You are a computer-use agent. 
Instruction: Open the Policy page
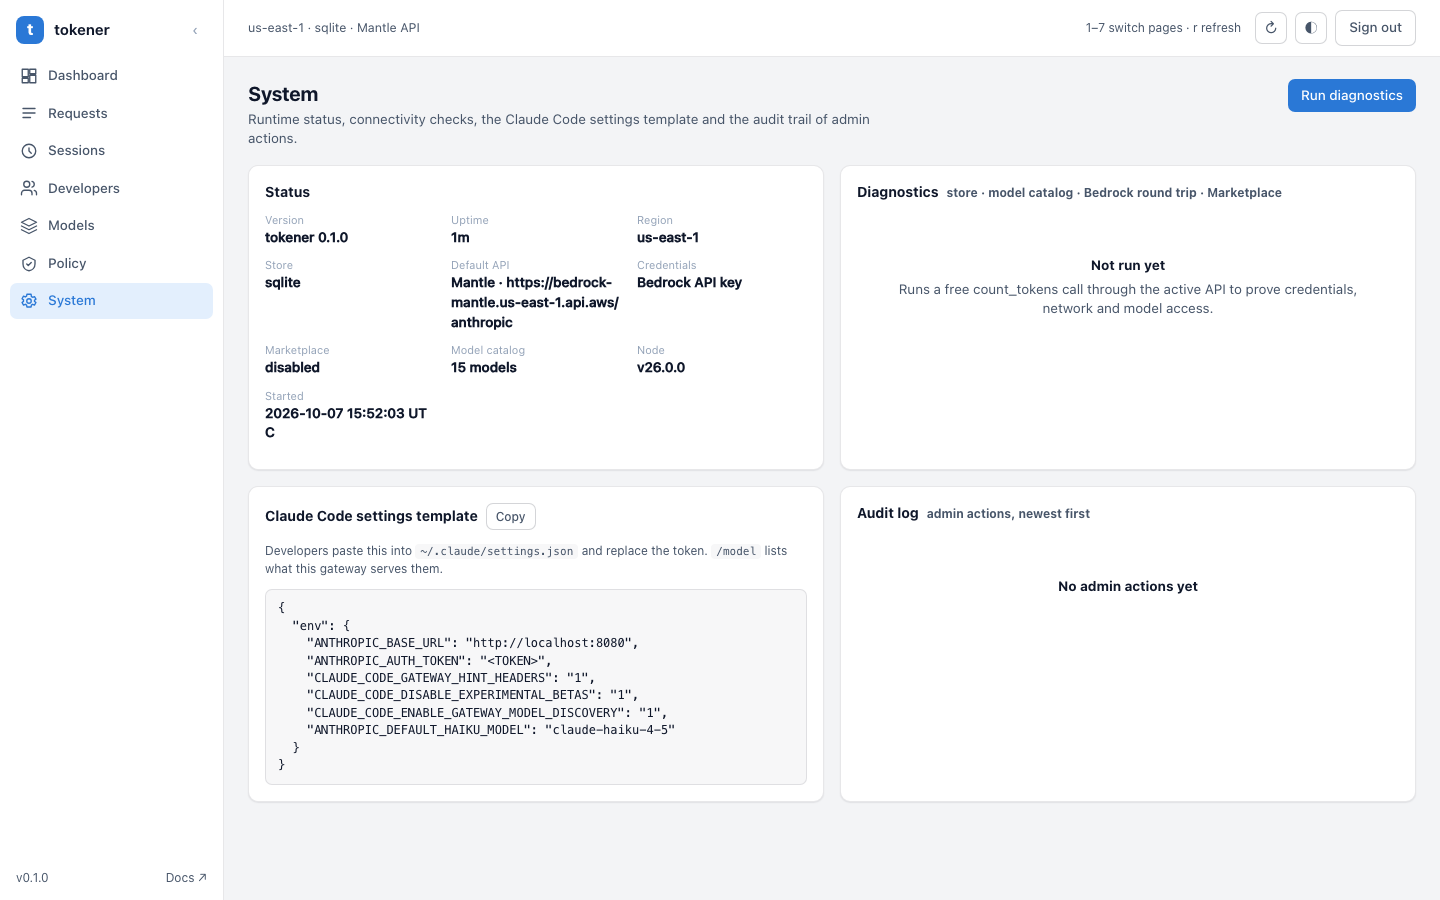tap(111, 263)
